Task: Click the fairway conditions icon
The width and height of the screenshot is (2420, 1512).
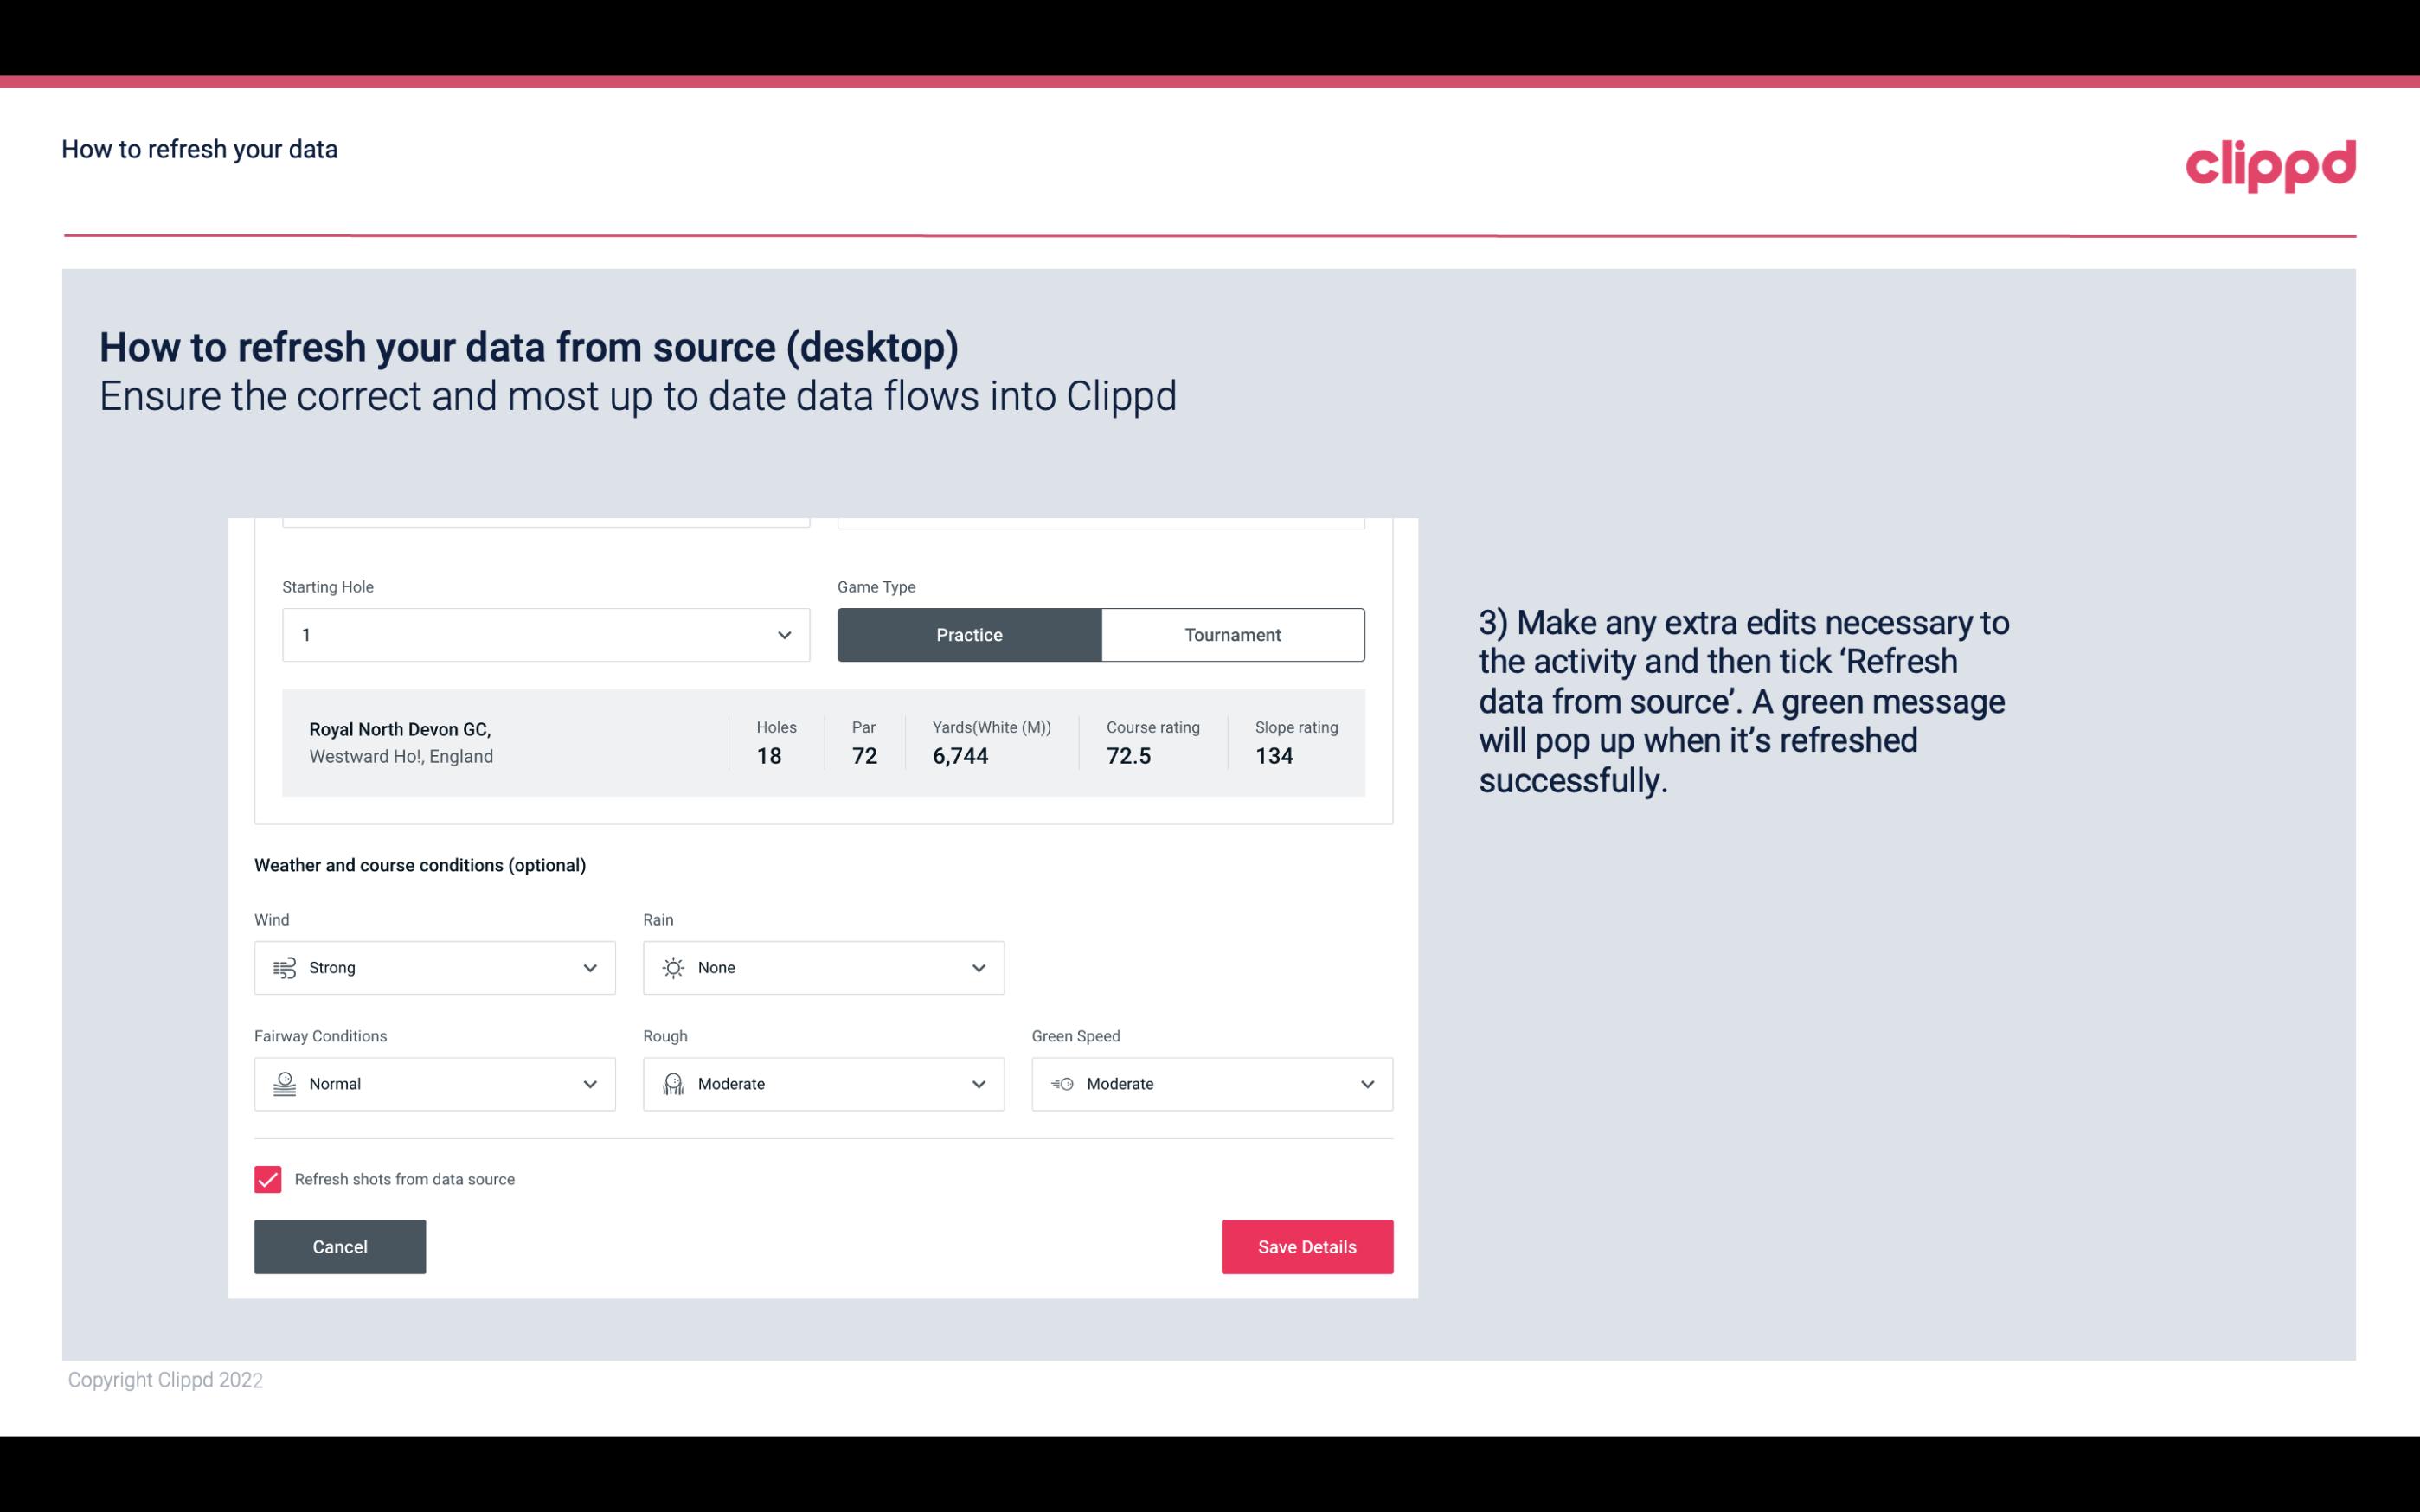Action: (282, 1084)
